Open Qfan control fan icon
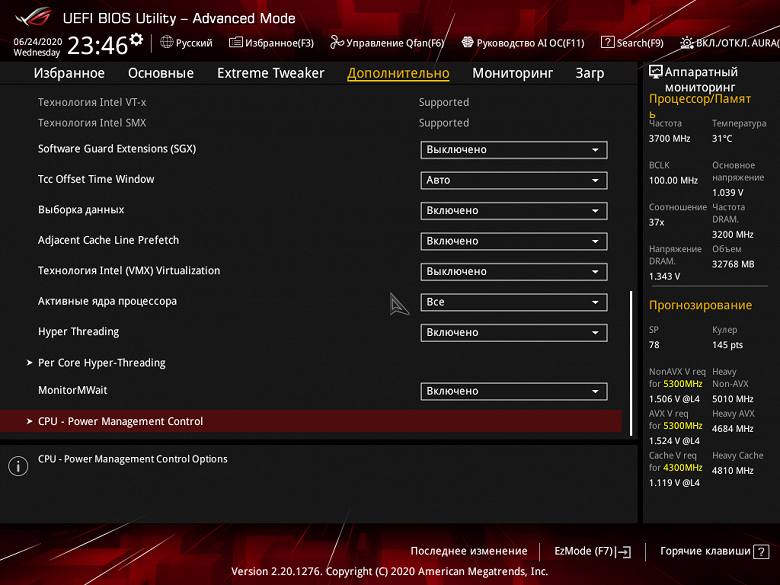The width and height of the screenshot is (780, 585). click(337, 43)
